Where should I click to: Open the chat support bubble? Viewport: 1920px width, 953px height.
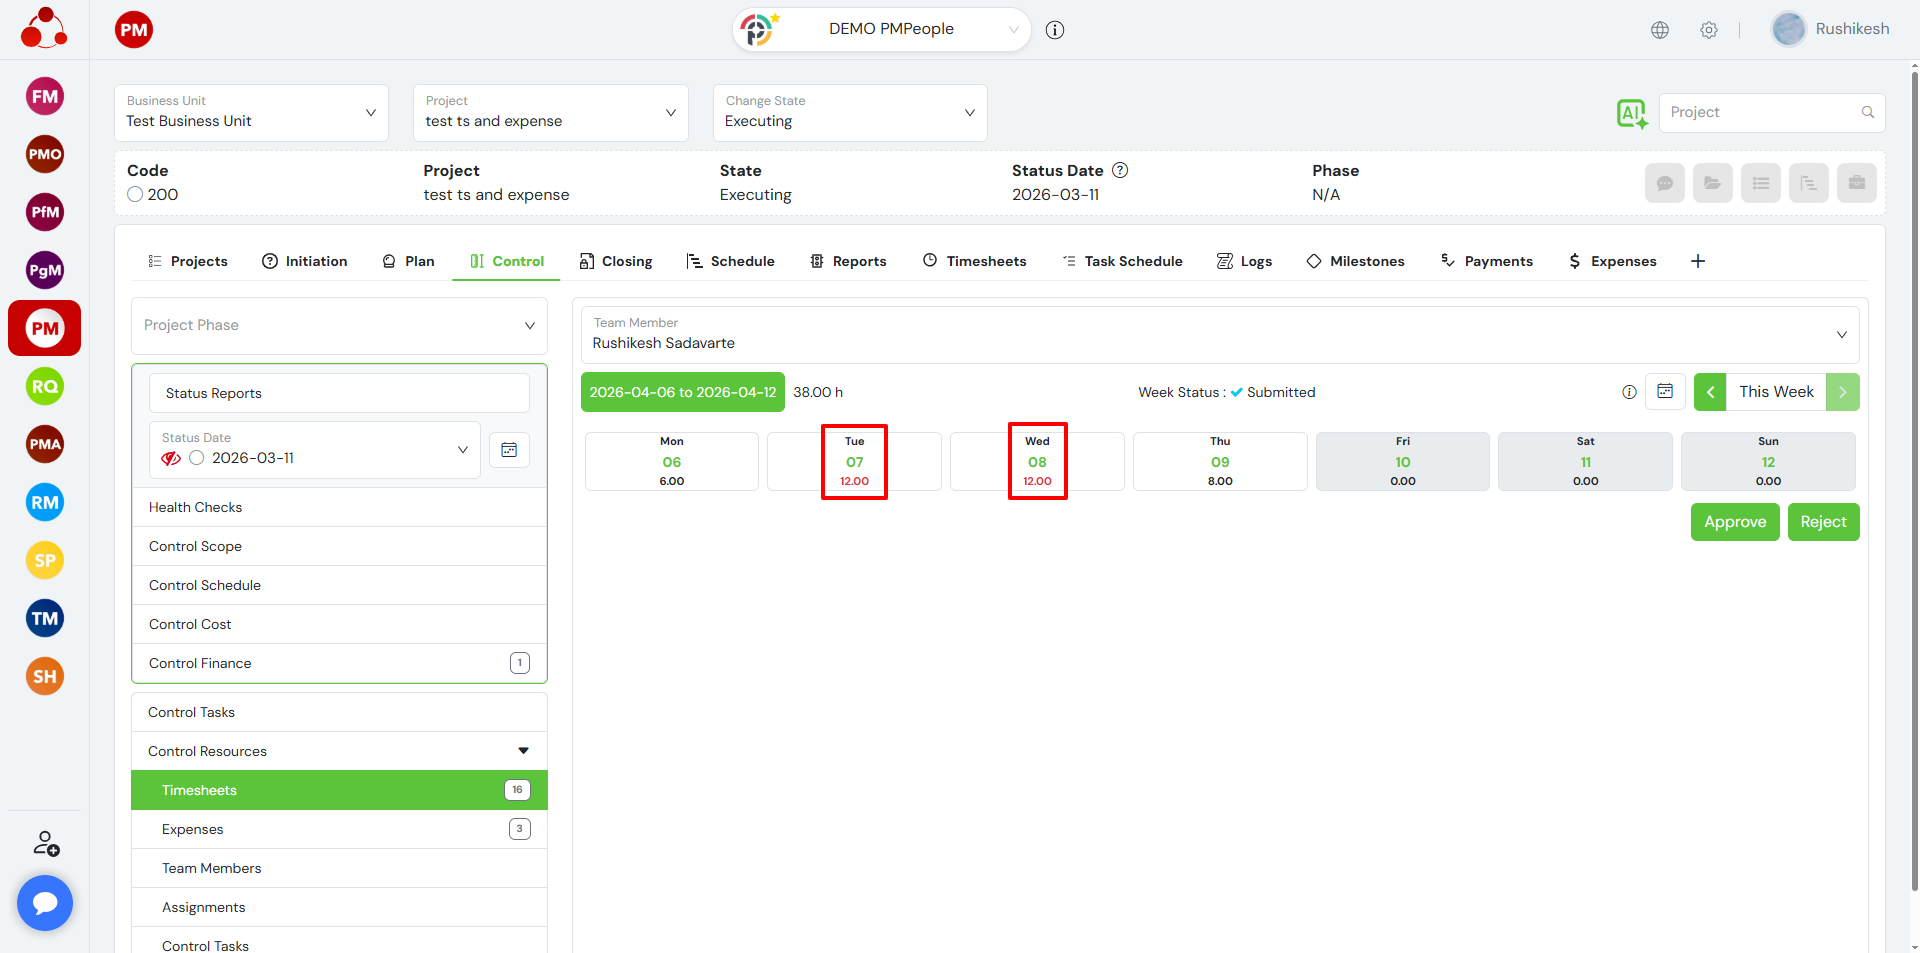coord(45,903)
